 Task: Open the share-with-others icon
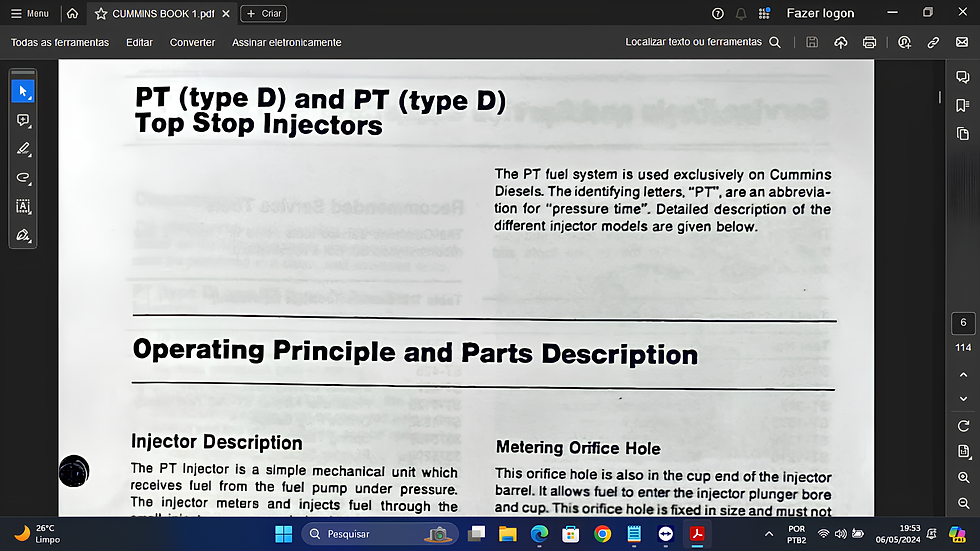(x=904, y=42)
